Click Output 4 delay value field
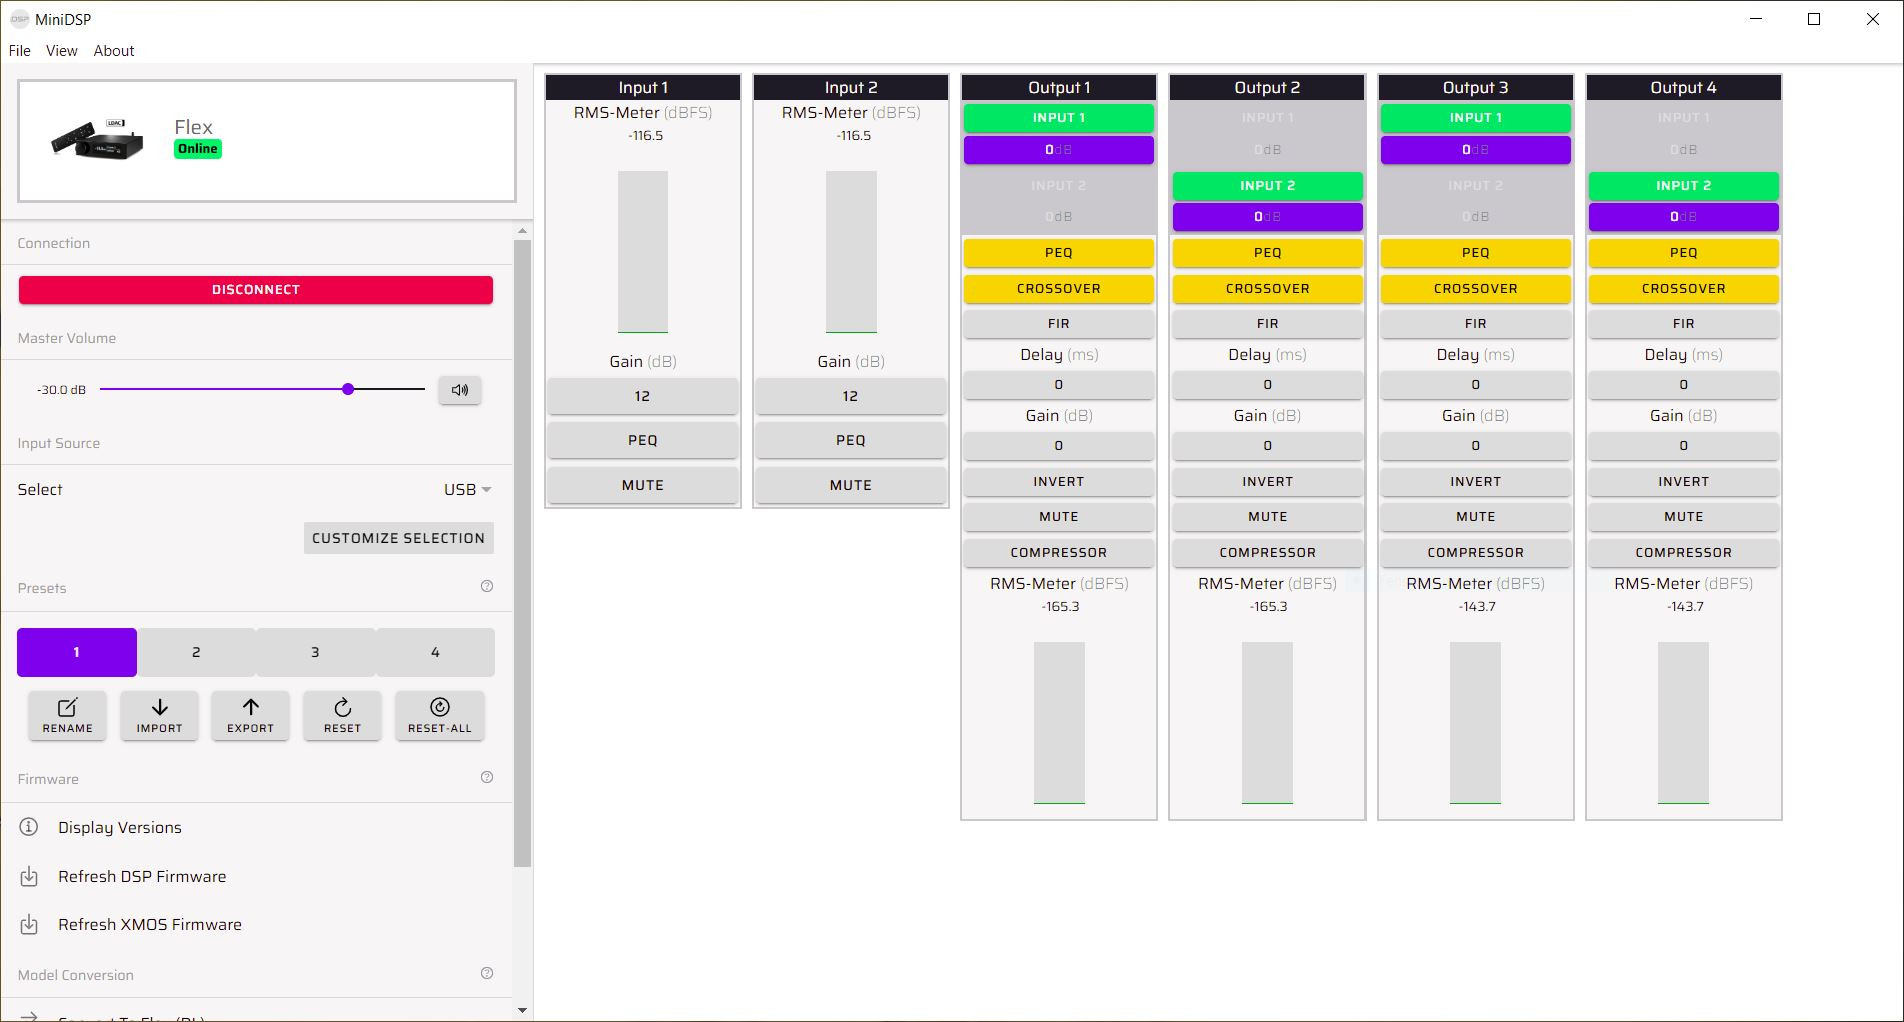1904x1022 pixels. (x=1684, y=385)
